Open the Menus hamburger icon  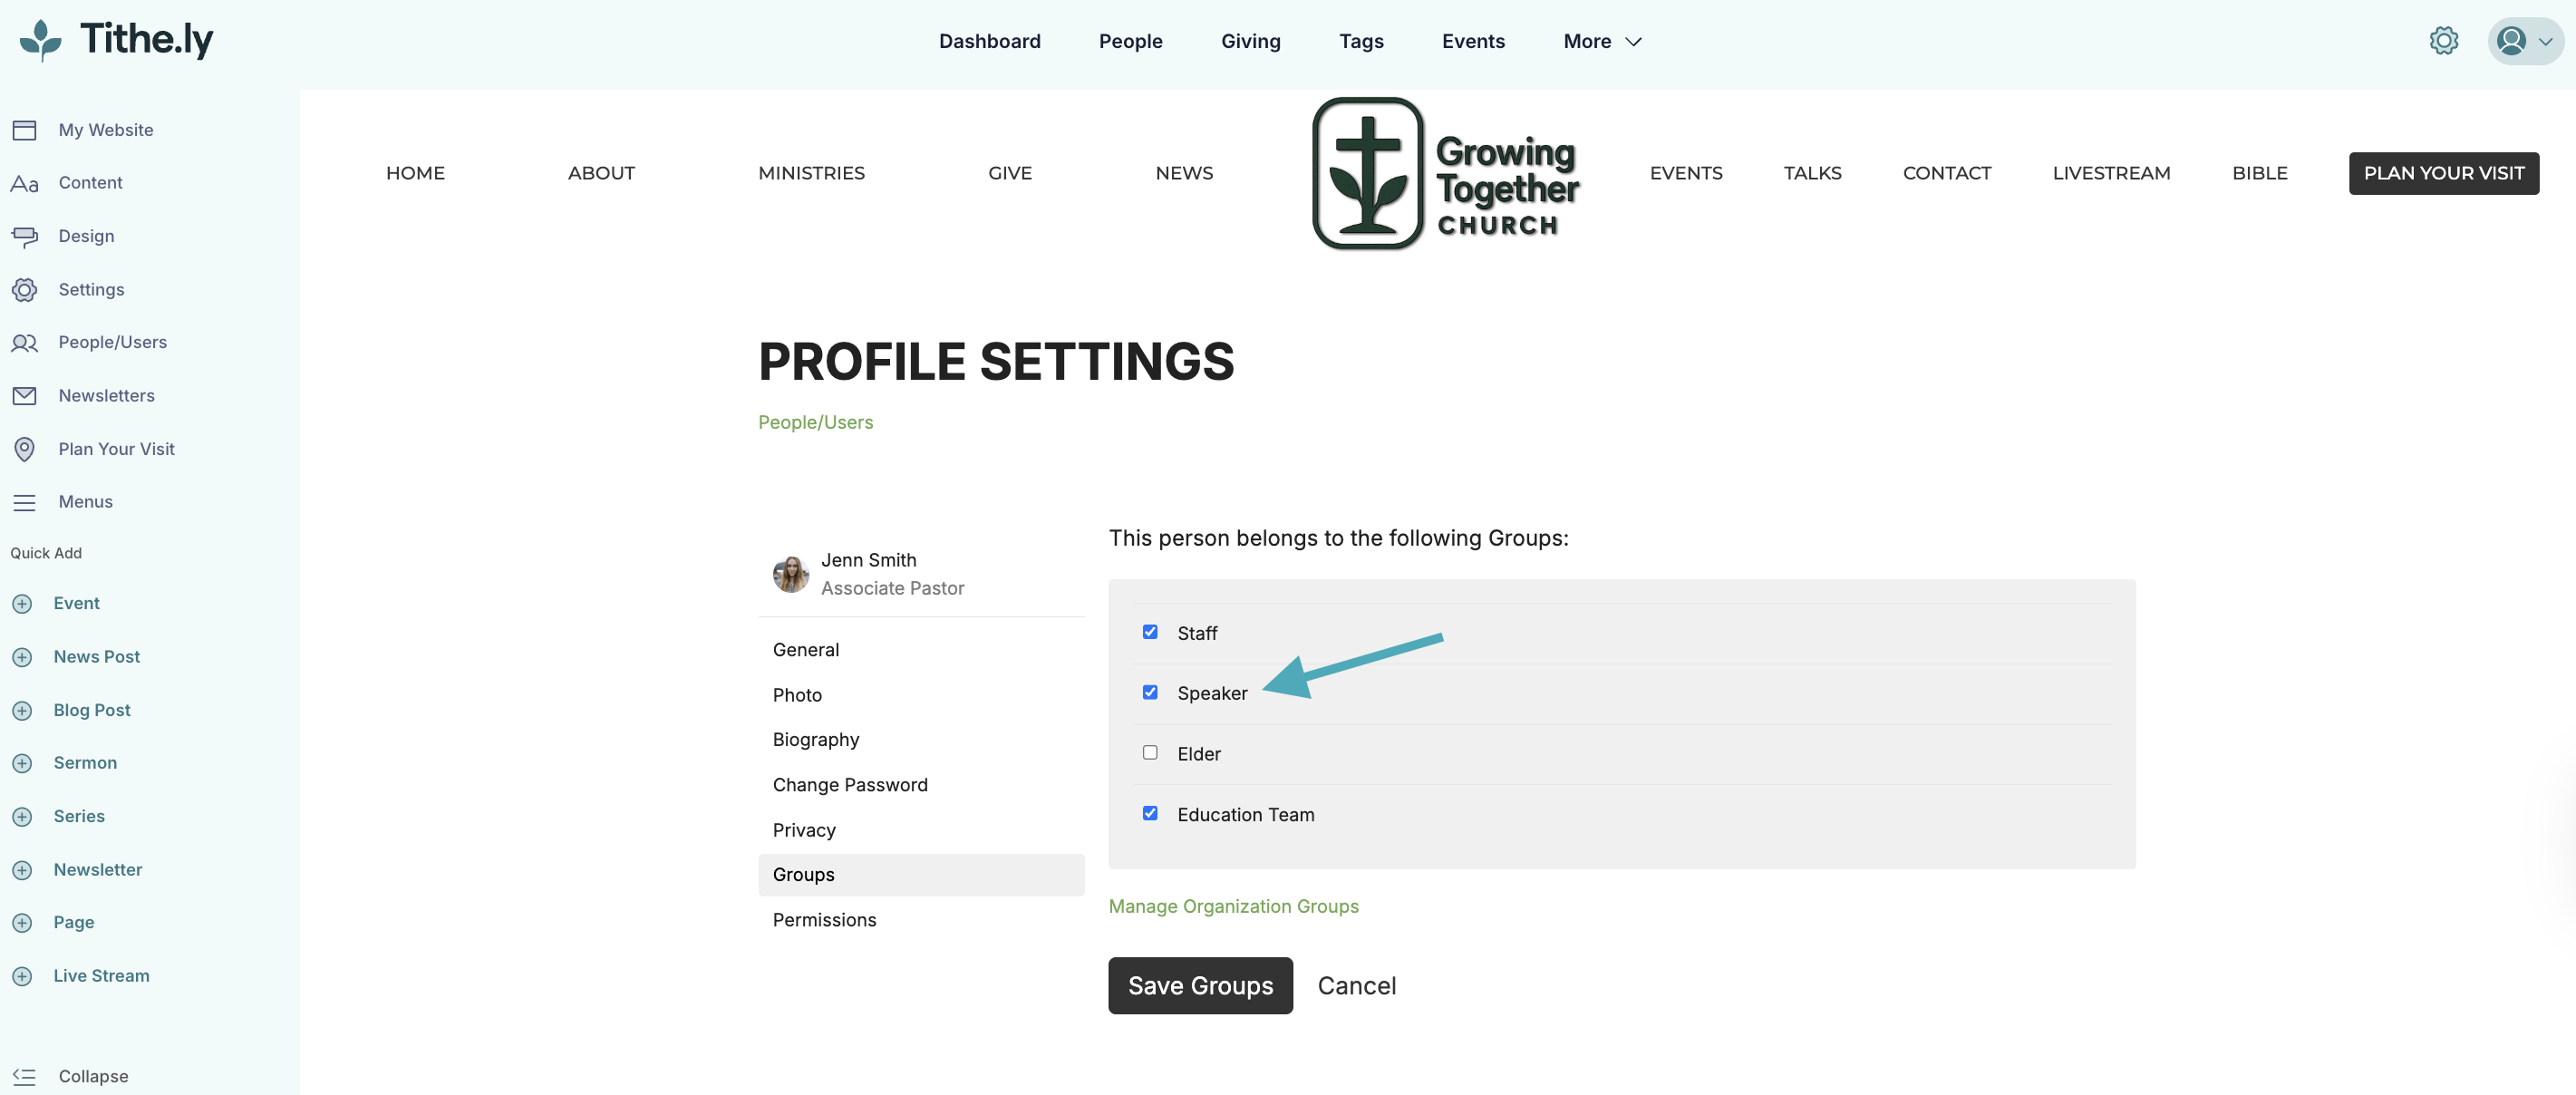pos(25,502)
